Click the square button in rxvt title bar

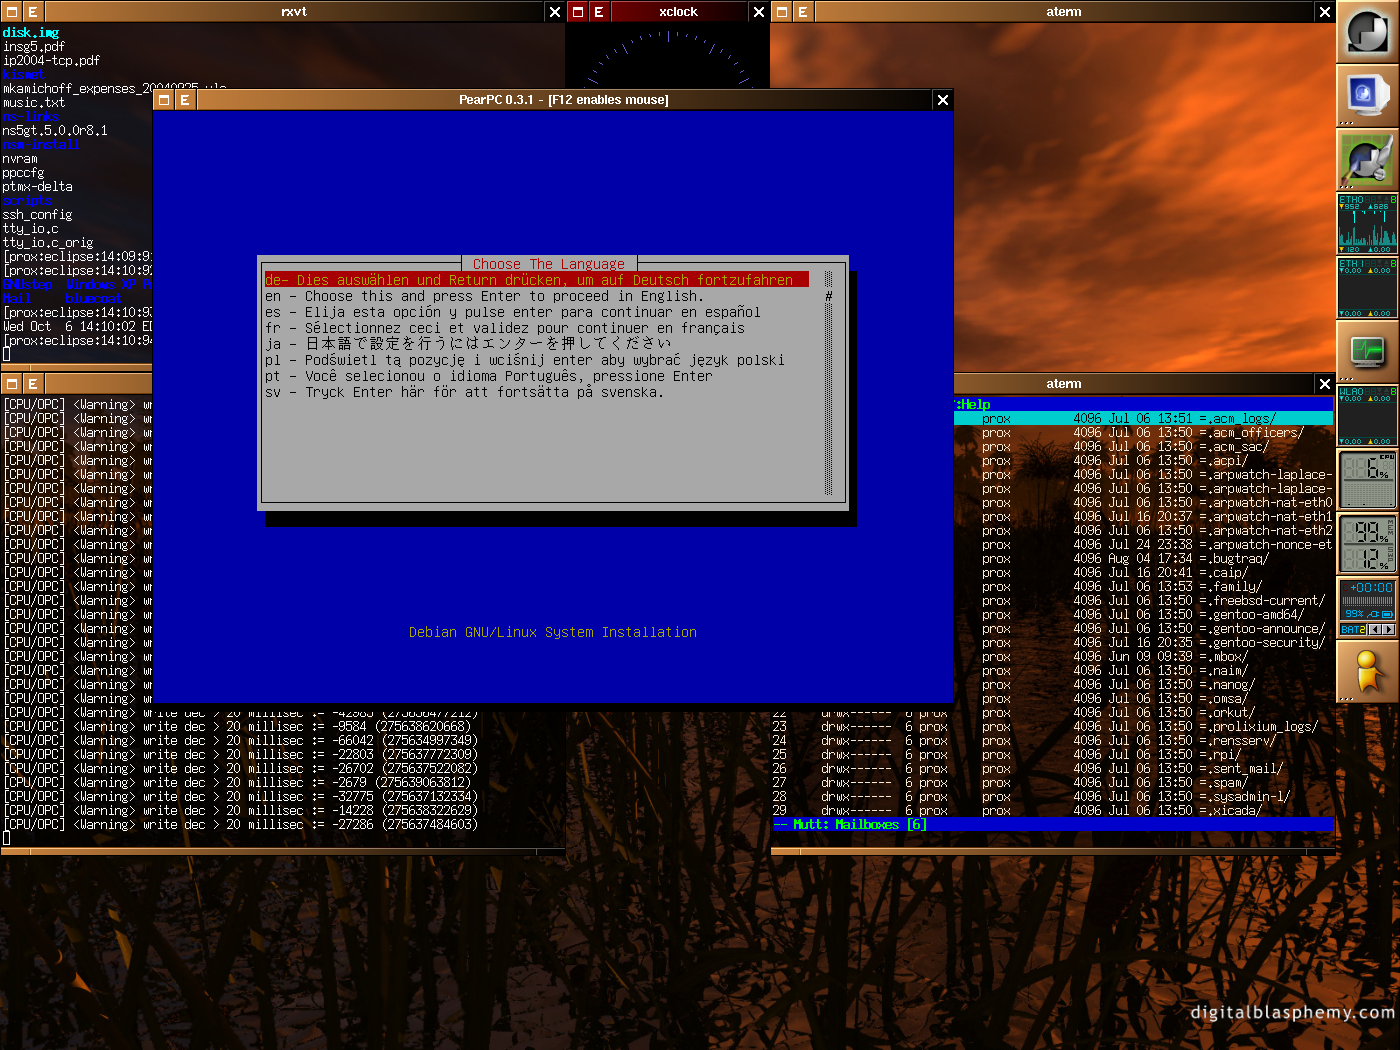12,12
